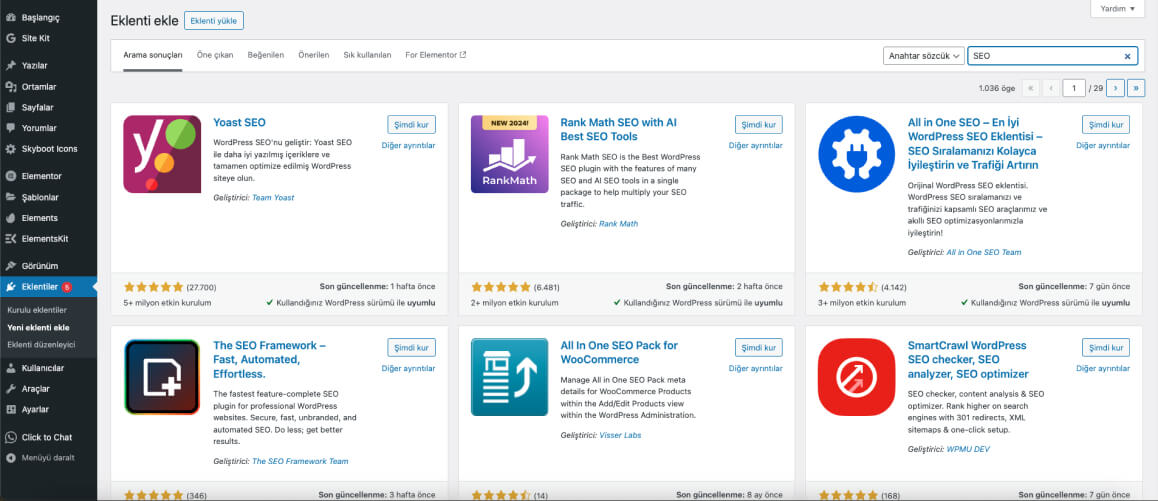Click the RankMath plugin logo
Image resolution: width=1158 pixels, height=501 pixels.
[x=510, y=154]
